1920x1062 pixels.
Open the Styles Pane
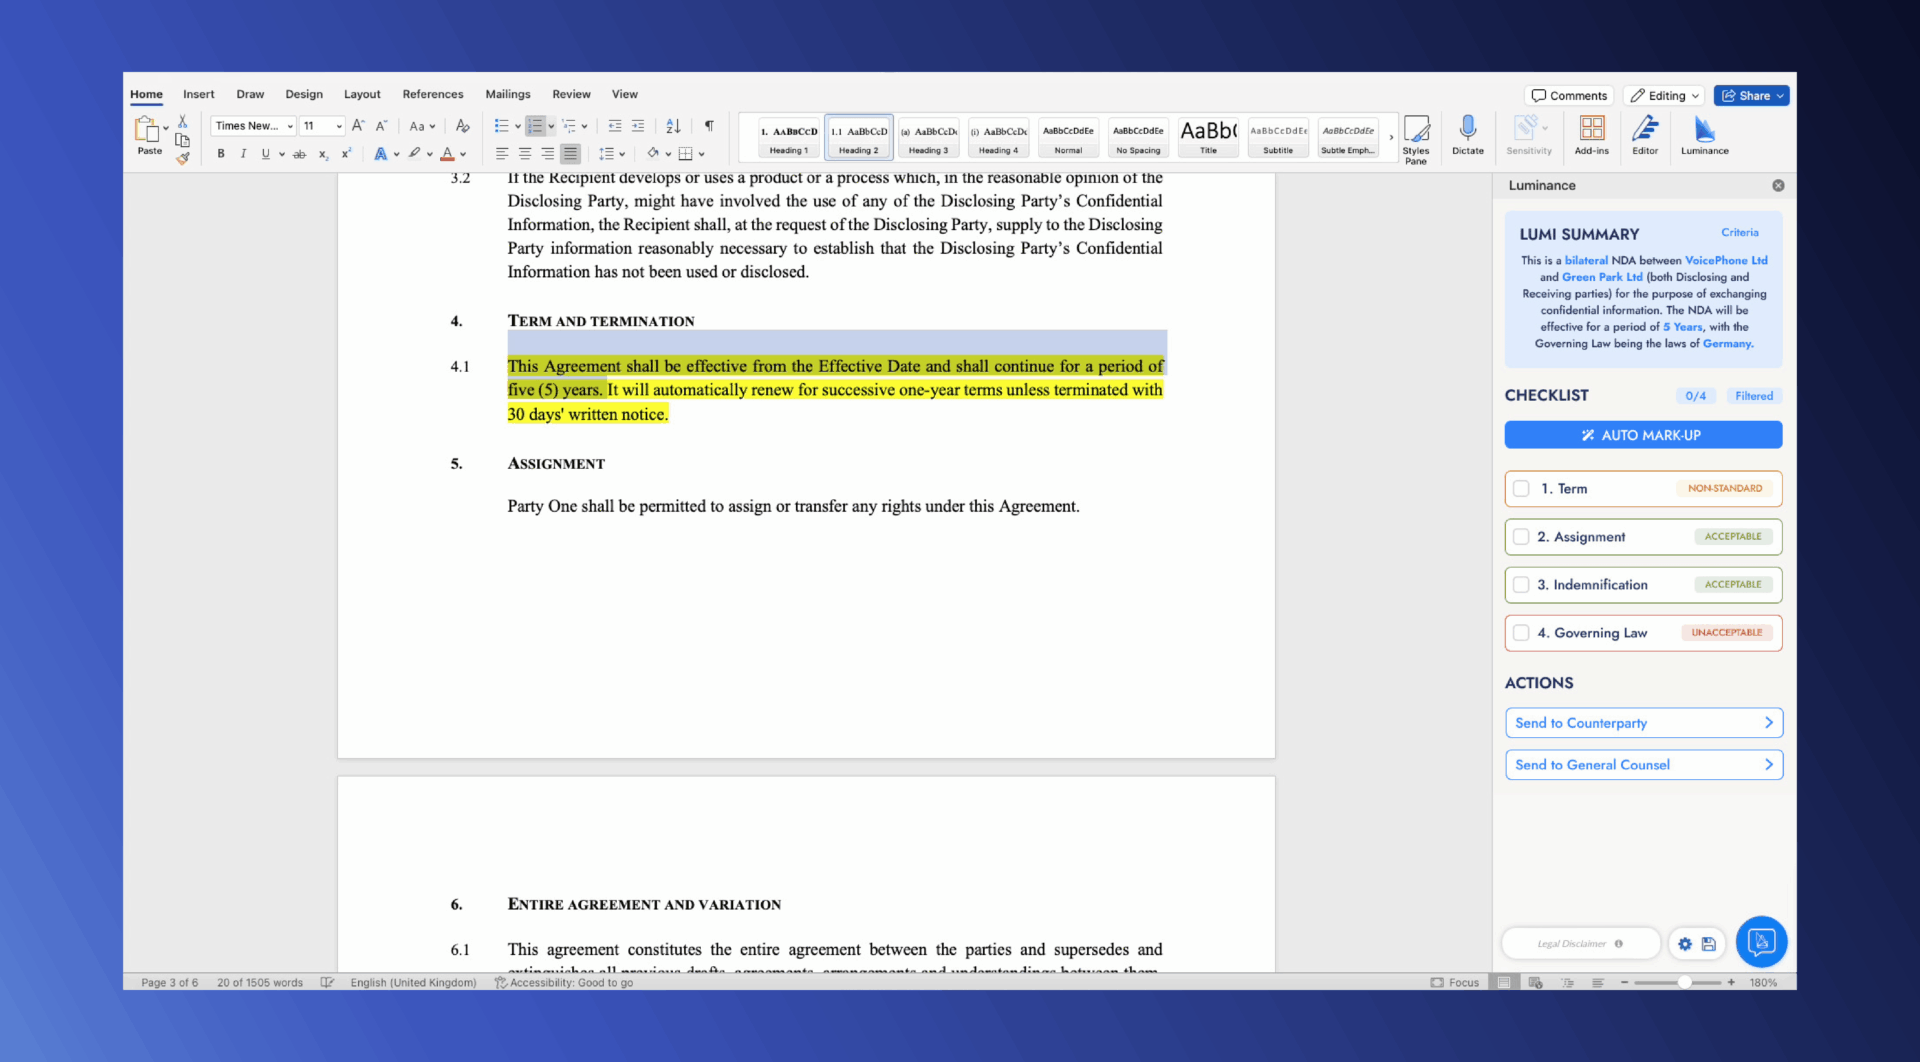[1416, 137]
